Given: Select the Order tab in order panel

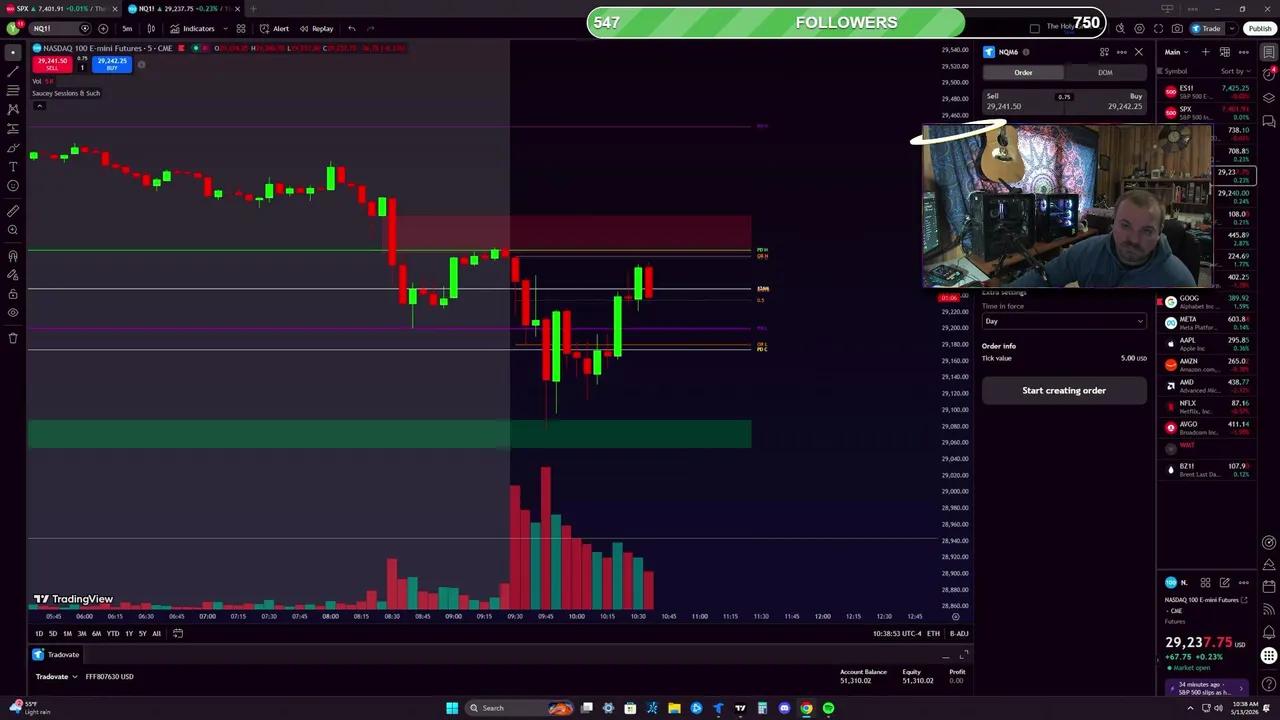Looking at the screenshot, I should point(1023,72).
